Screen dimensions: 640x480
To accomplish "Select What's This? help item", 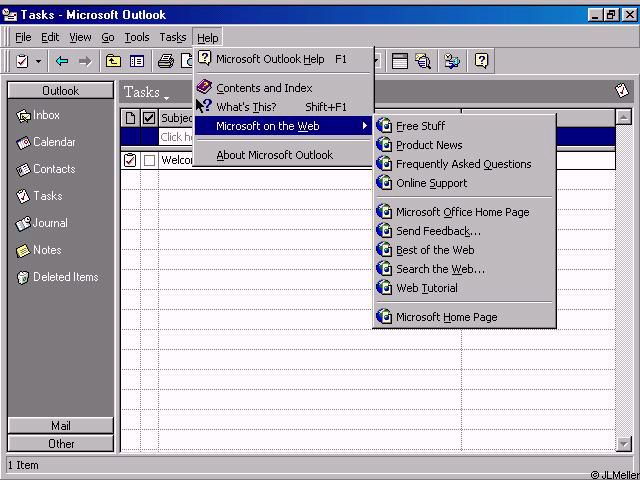I will (x=283, y=107).
